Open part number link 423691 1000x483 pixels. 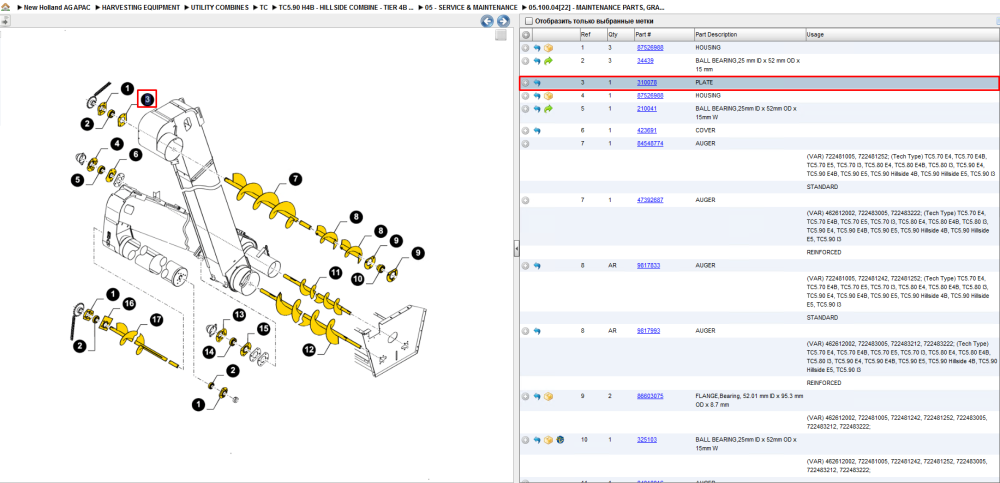647,130
